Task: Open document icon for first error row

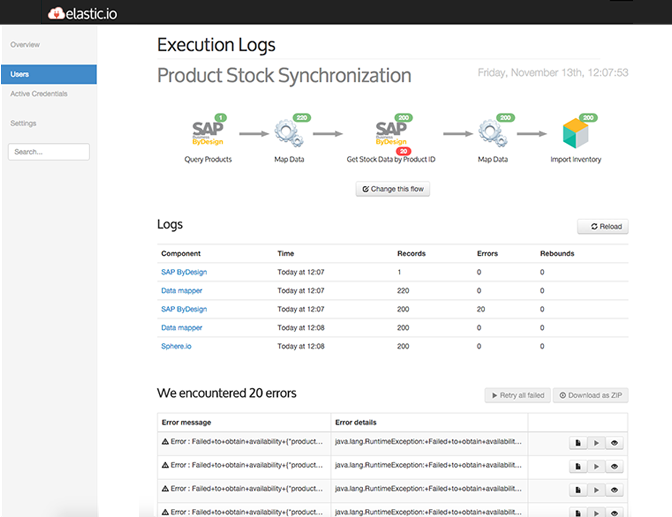Action: click(578, 443)
